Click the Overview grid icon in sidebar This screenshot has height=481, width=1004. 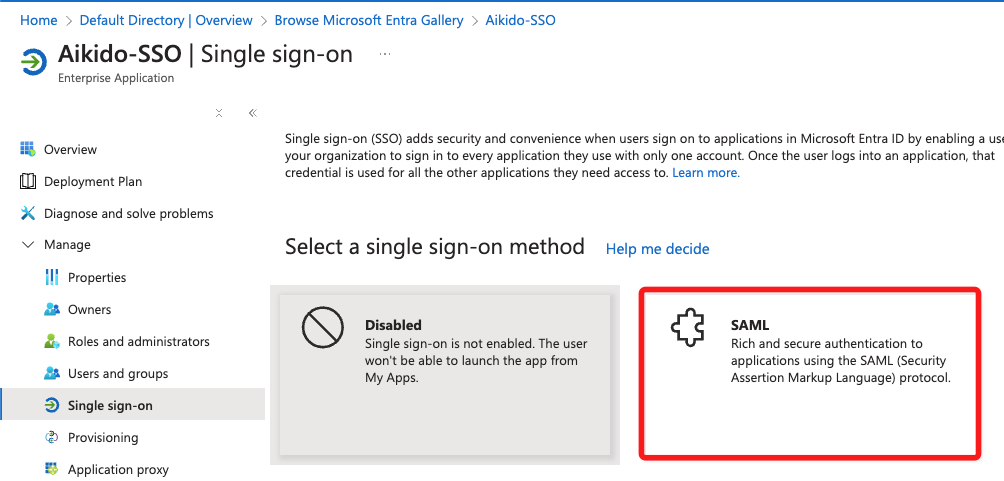coord(28,149)
